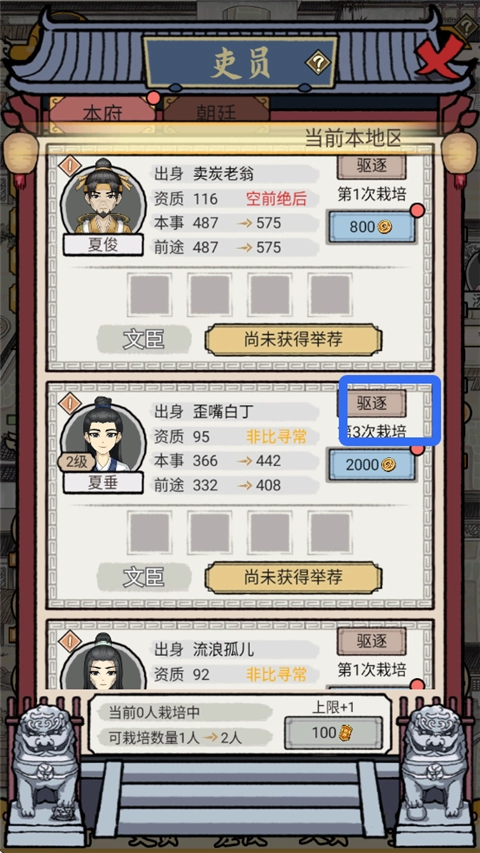Expel 夏垂 with the 驱逐 button
The width and height of the screenshot is (480, 853).
click(372, 403)
